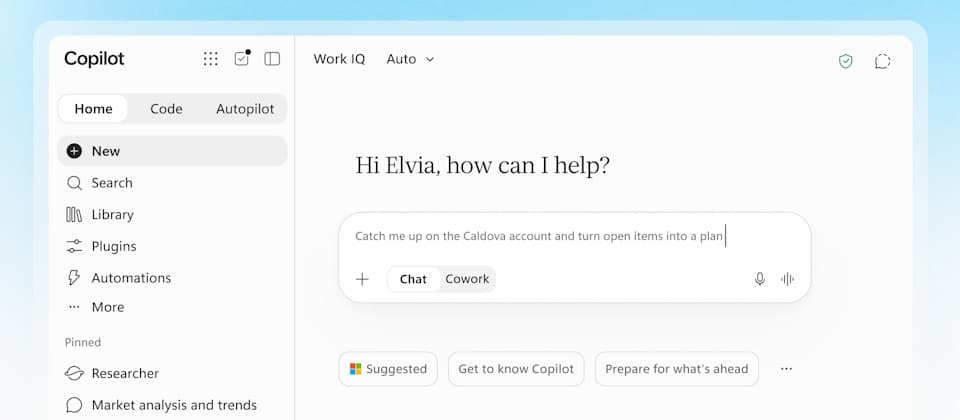Screen dimensions: 960x420
Task: Expand More in the sidebar
Action: [172, 307]
